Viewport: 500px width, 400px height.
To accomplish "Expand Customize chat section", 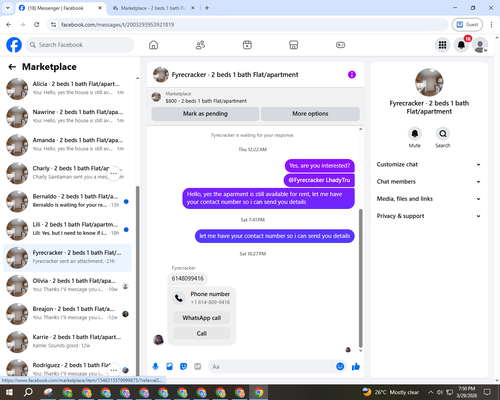I will click(429, 164).
